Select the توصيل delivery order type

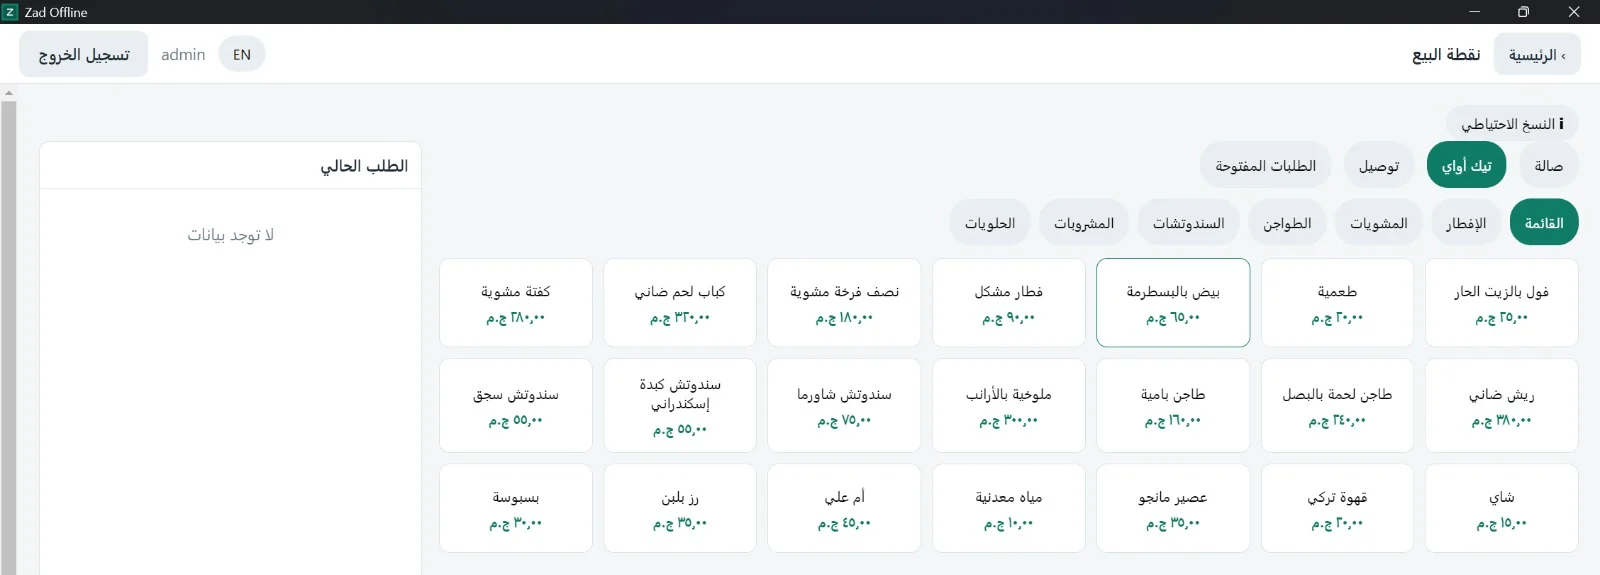tap(1379, 165)
